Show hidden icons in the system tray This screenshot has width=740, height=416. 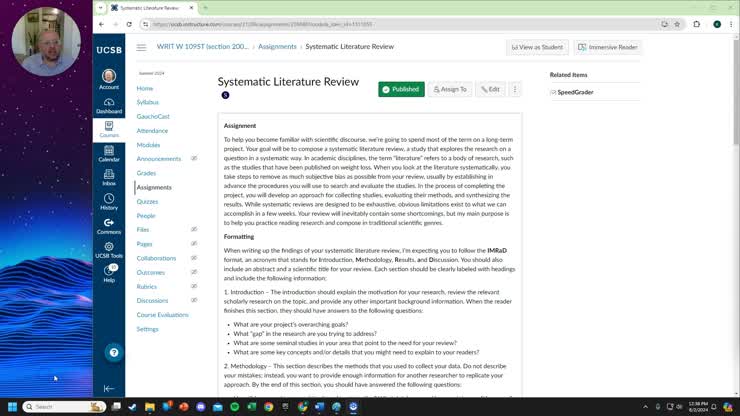645,407
